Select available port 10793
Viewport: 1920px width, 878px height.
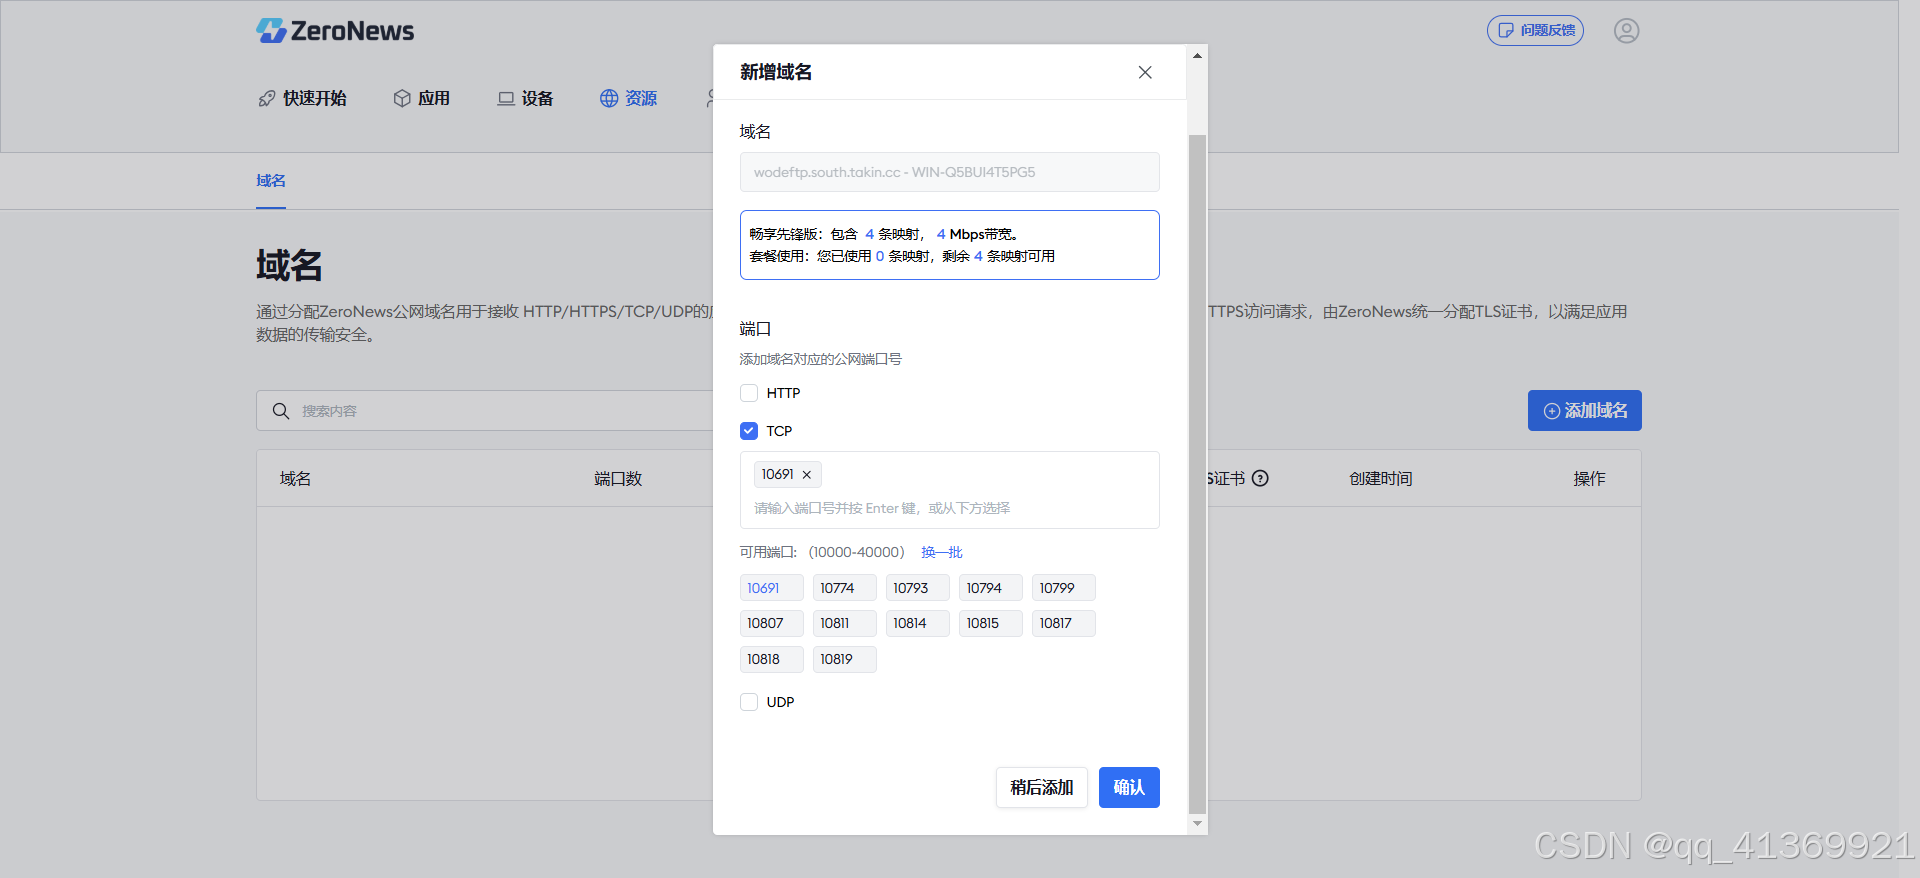tap(917, 588)
